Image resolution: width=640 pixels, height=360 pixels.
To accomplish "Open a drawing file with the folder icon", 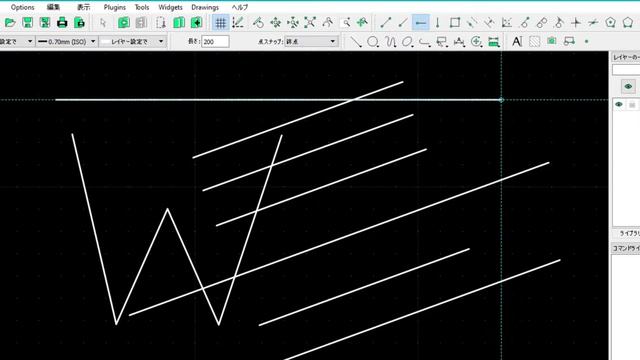I will [10, 22].
